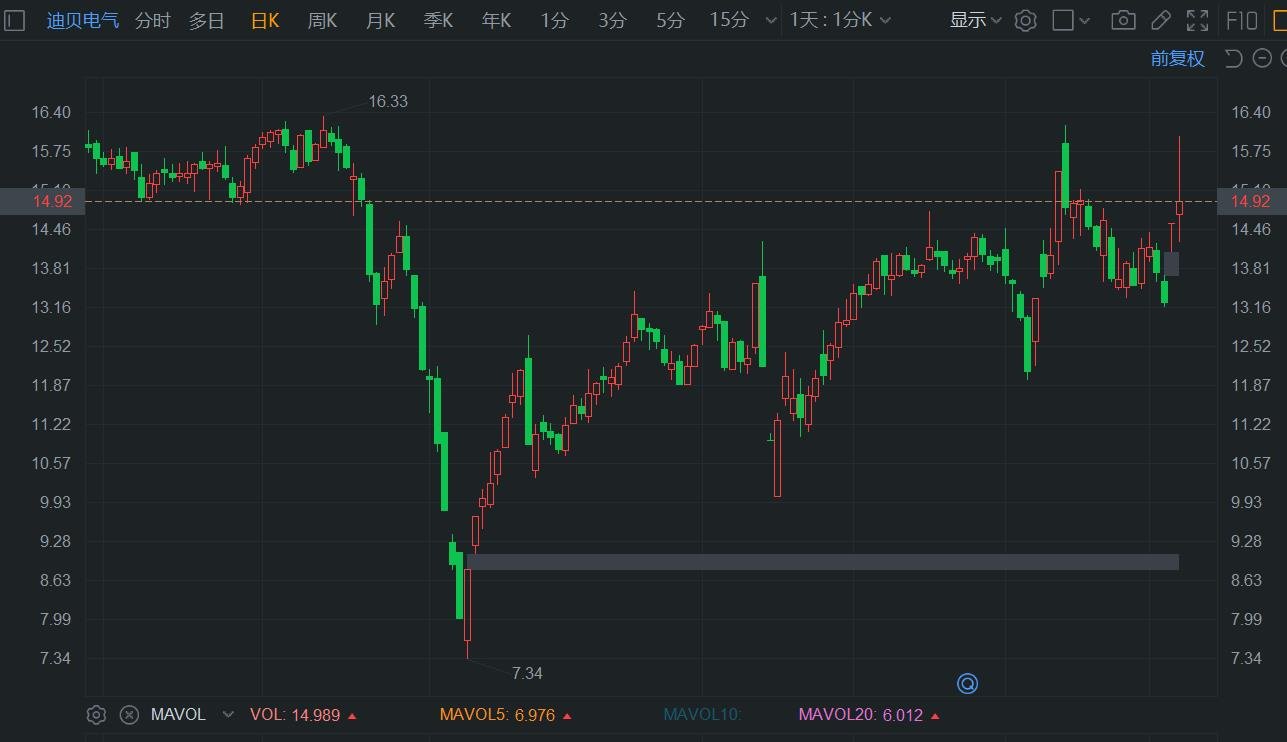The width and height of the screenshot is (1287, 742).
Task: Click the small gray box near latest candles
Action: pos(1171,264)
